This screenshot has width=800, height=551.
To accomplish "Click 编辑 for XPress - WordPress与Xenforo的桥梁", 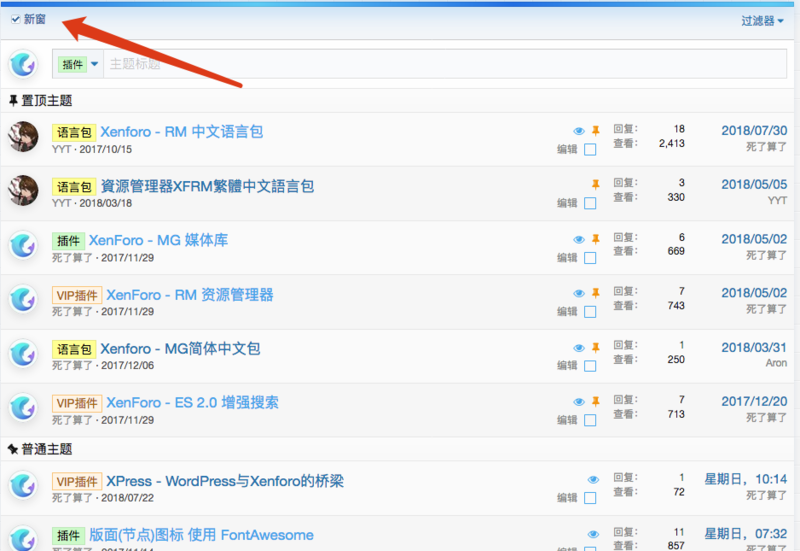I will point(567,498).
